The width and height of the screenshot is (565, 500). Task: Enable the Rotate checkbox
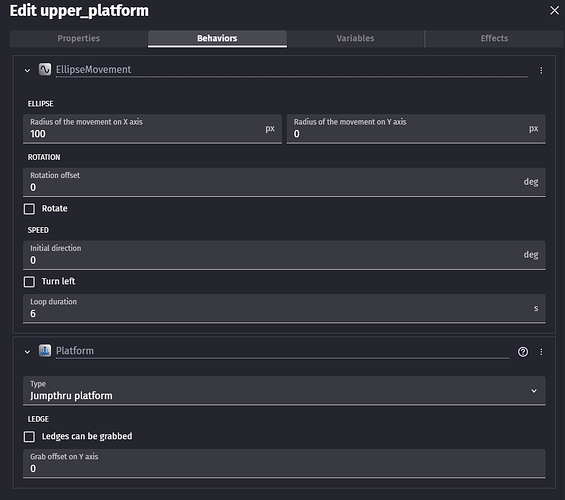point(29,209)
